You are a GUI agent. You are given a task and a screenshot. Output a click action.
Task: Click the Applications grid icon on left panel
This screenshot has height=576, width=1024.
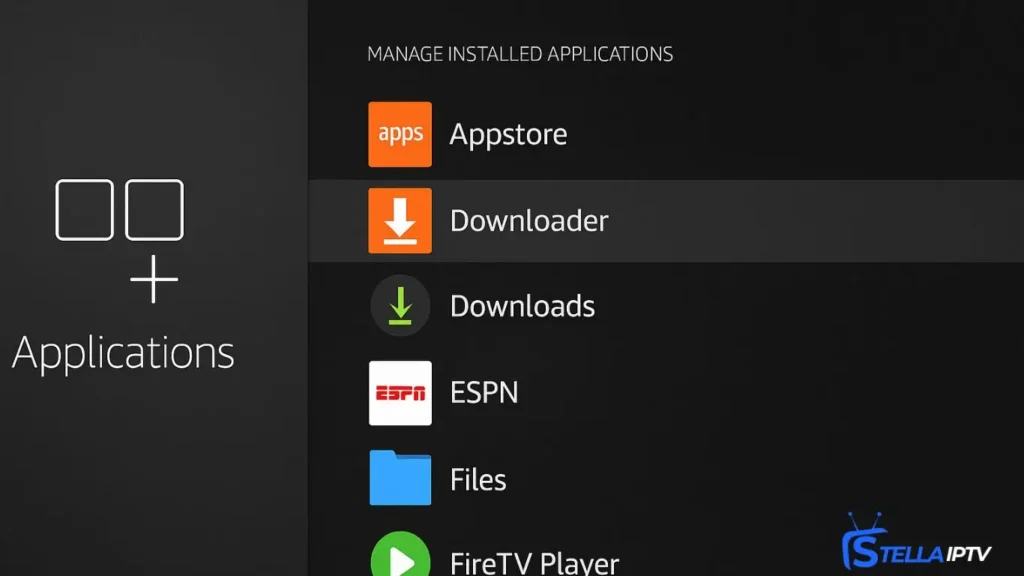point(120,241)
